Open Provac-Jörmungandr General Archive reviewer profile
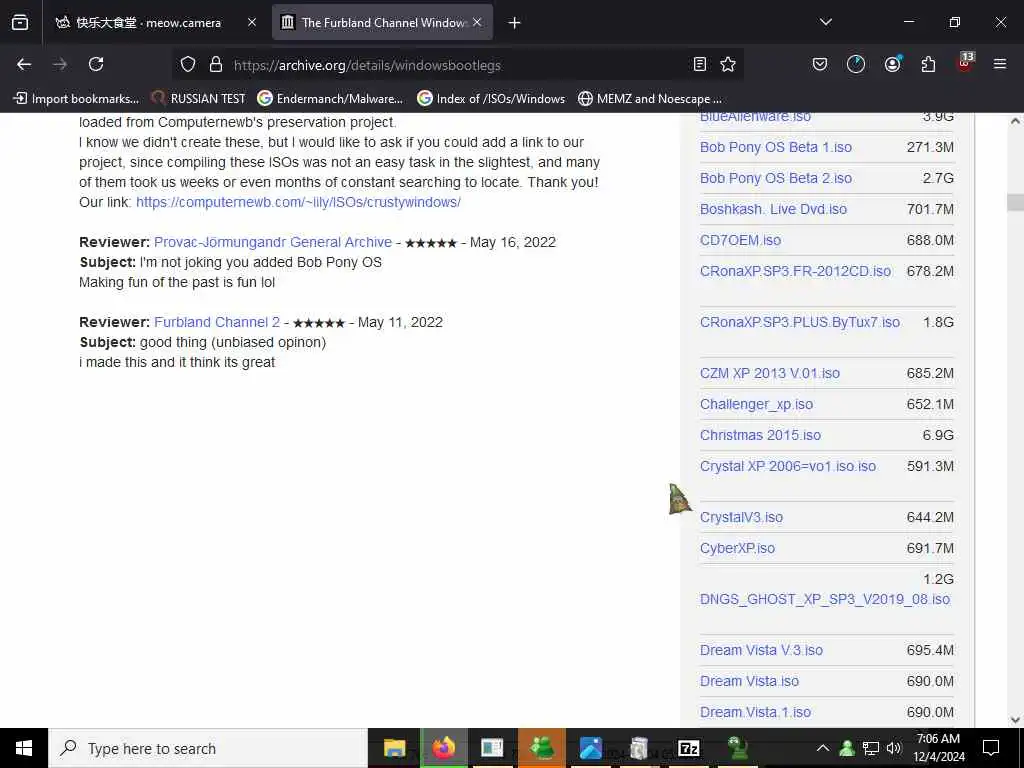Screen dimensions: 1024x768 tap(273, 242)
